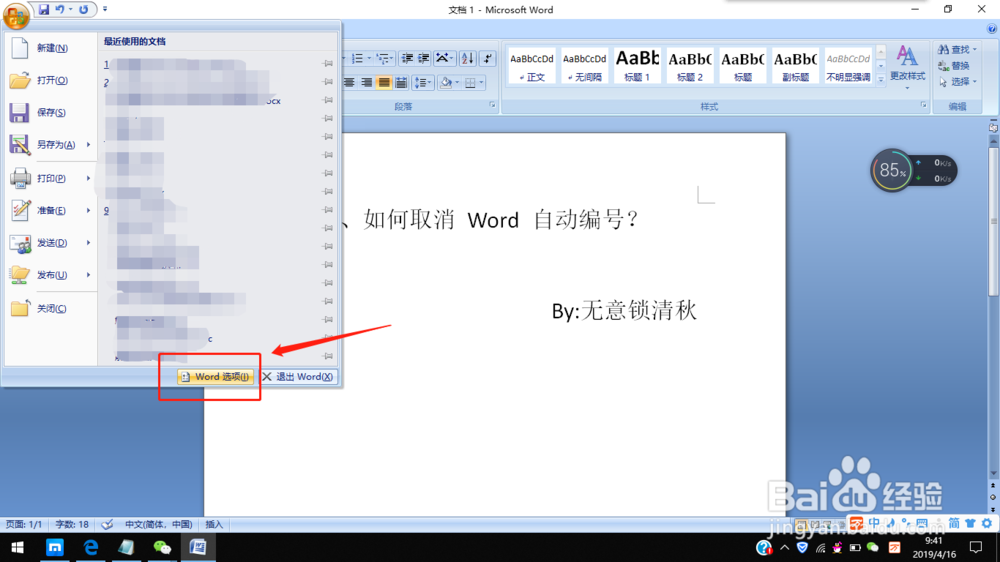Click the increase indent icon
This screenshot has width=1000, height=562.
coord(423,59)
